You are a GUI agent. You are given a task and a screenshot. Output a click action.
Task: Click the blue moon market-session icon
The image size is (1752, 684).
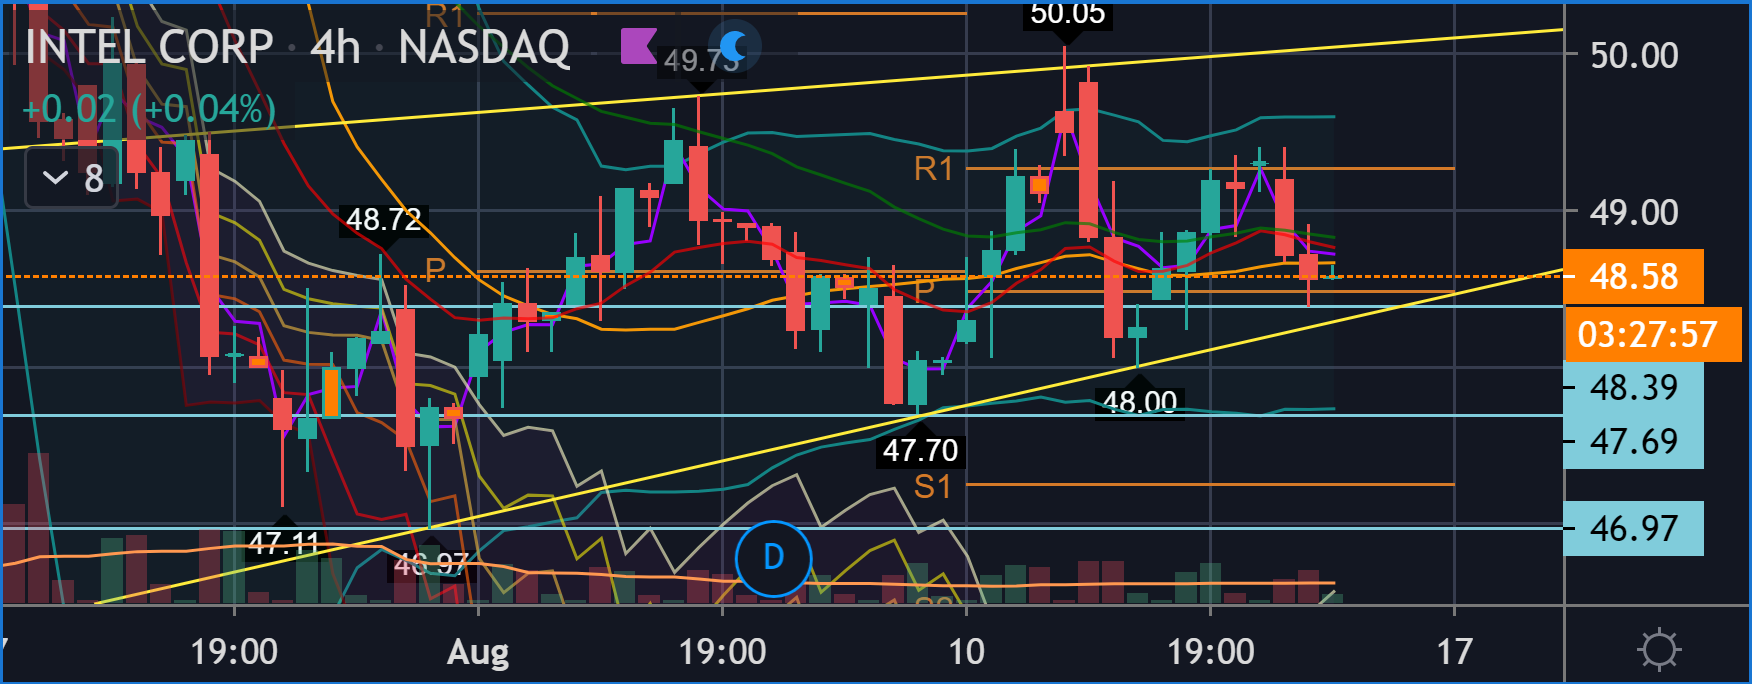734,45
